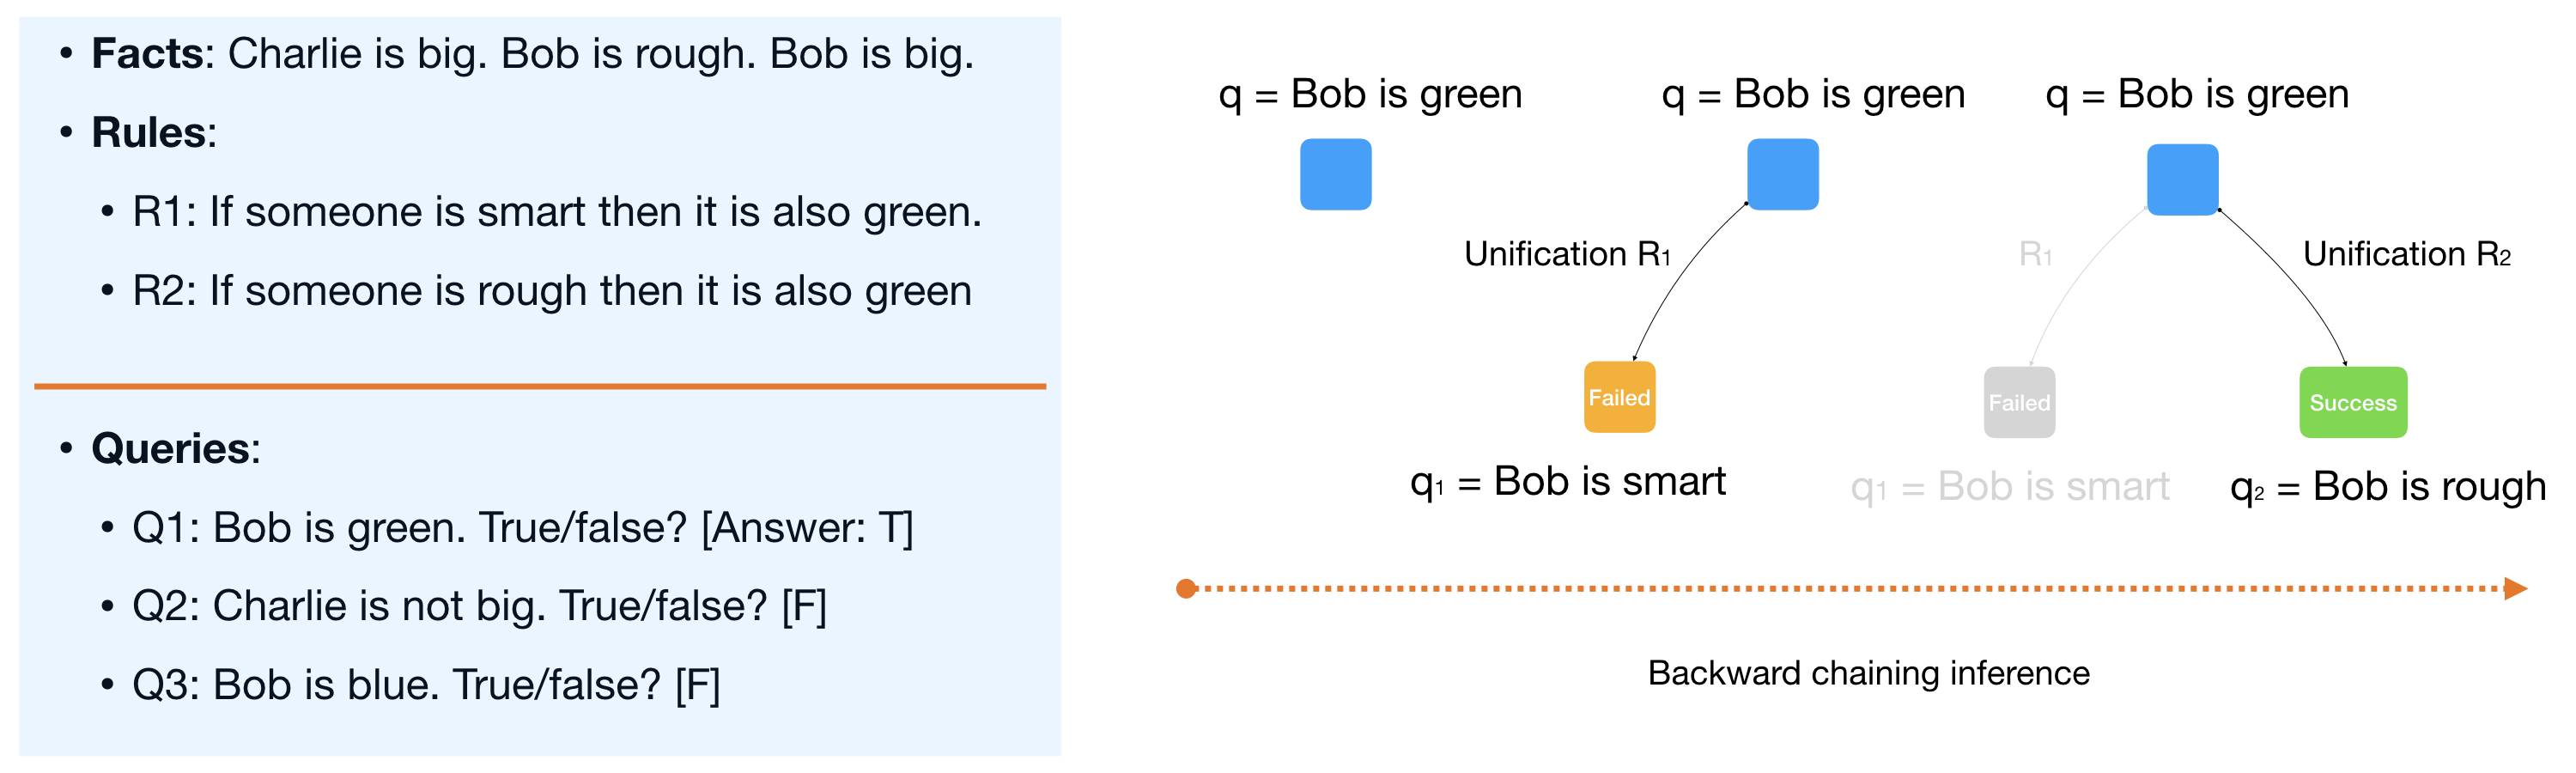Click the green Success node
The image size is (2576, 773).
click(x=2352, y=402)
